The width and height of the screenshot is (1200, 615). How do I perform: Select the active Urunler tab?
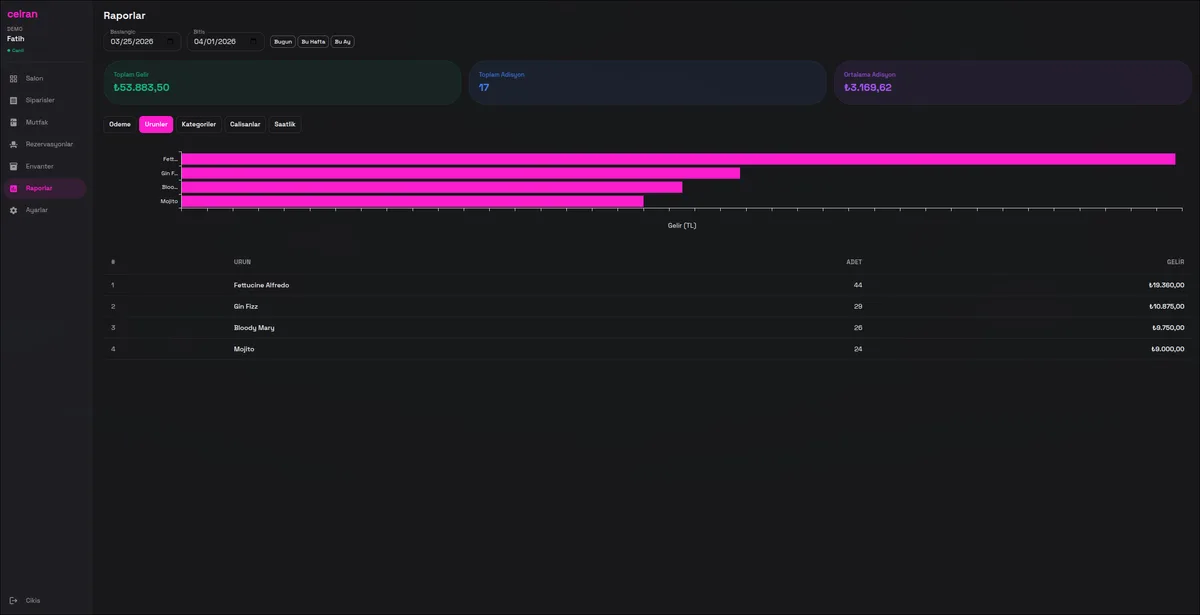pos(155,125)
